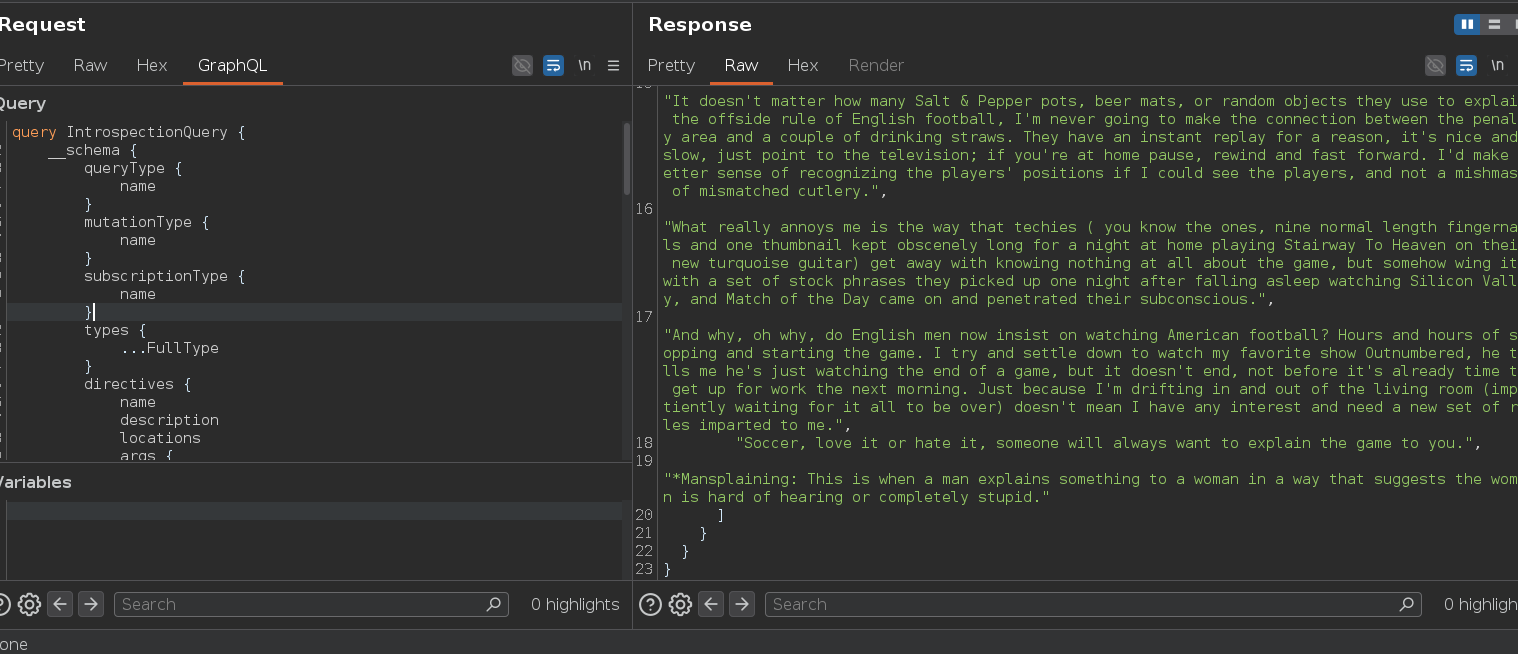Screen dimensions: 1518x654
Task: Click request '0 highlights' counter
Action: pyautogui.click(x=575, y=604)
